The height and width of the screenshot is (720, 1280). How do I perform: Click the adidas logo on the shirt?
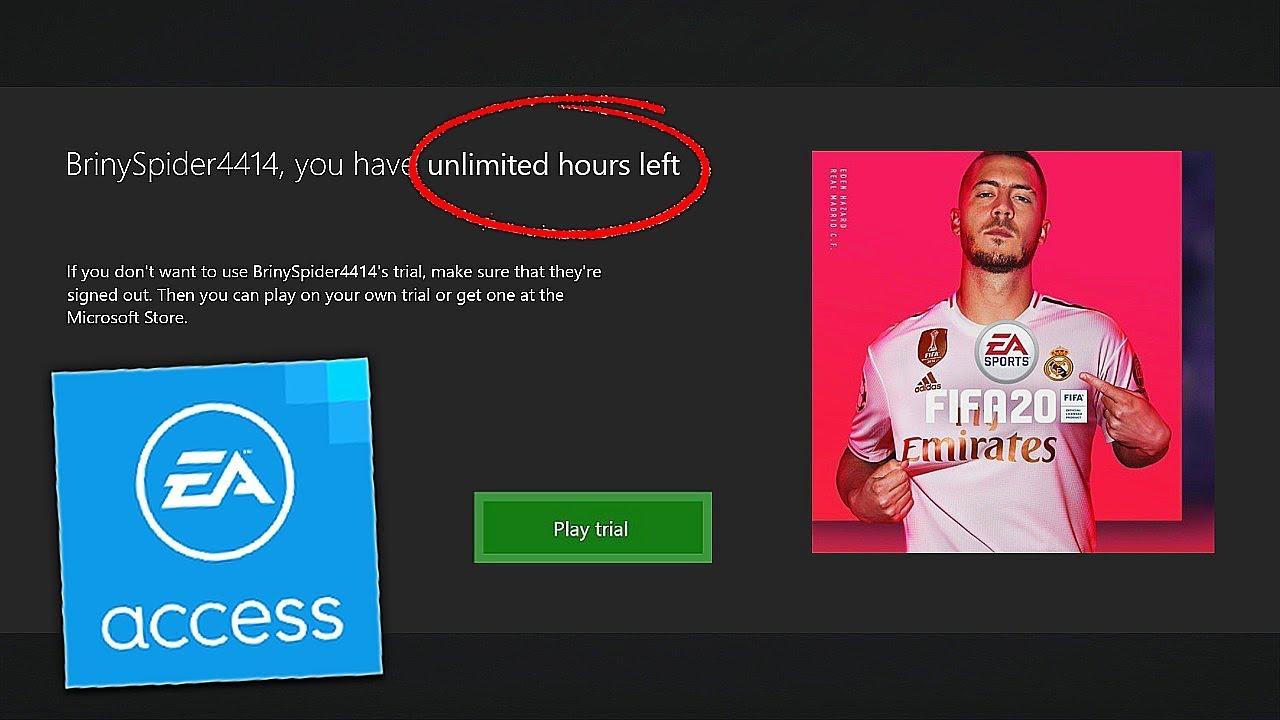coord(927,382)
